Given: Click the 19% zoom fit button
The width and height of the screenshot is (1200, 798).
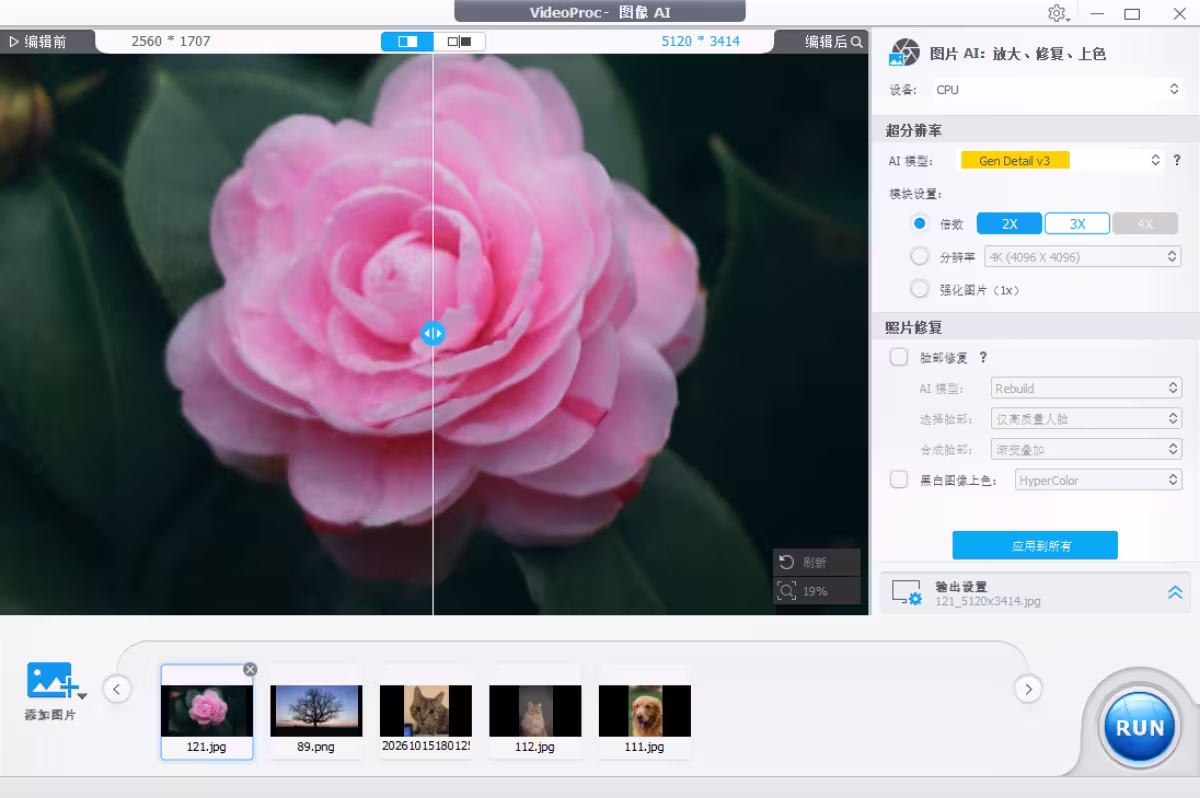Looking at the screenshot, I should coord(816,591).
